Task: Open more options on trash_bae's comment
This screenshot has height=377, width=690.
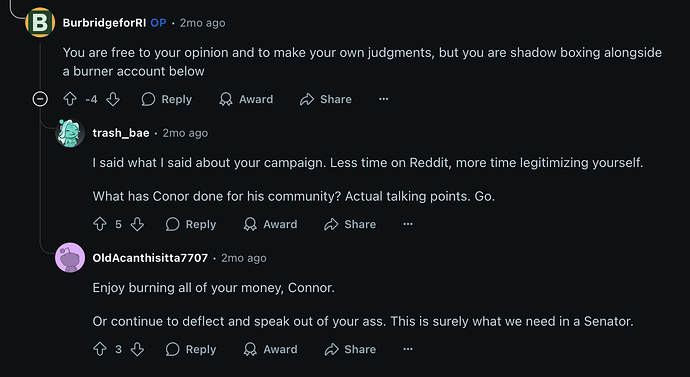Action: point(408,224)
